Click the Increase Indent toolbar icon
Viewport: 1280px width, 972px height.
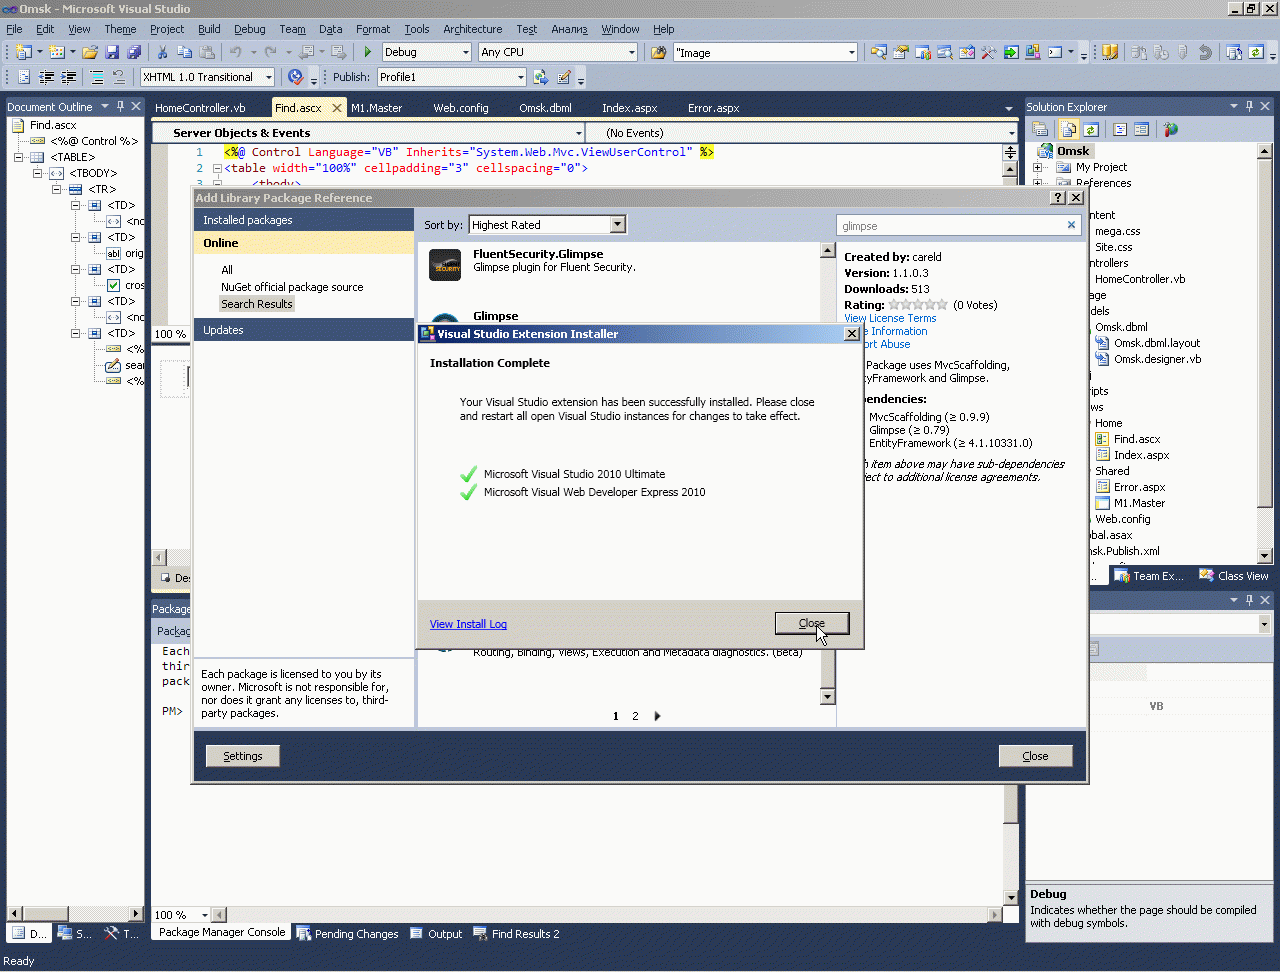tap(69, 77)
